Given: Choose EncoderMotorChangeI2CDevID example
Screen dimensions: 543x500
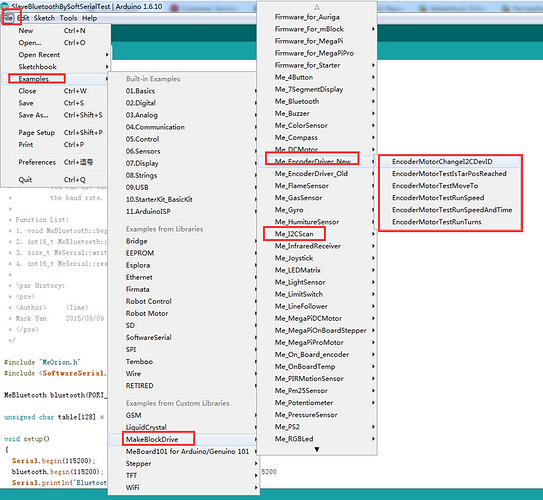Looking at the screenshot, I should 449,162.
